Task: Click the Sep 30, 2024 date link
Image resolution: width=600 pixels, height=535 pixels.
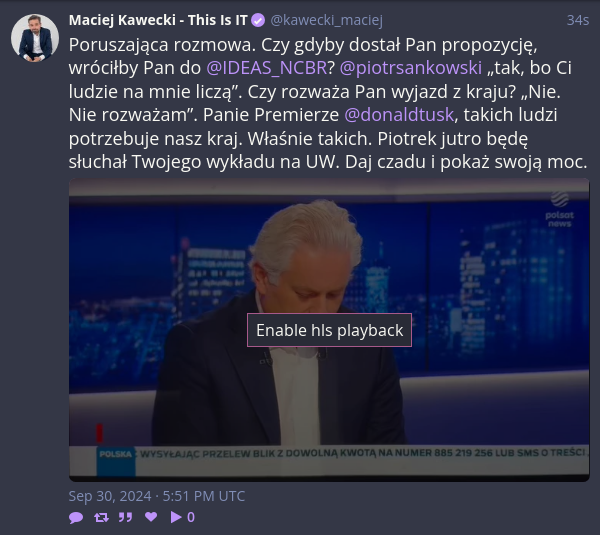Action: tap(157, 496)
